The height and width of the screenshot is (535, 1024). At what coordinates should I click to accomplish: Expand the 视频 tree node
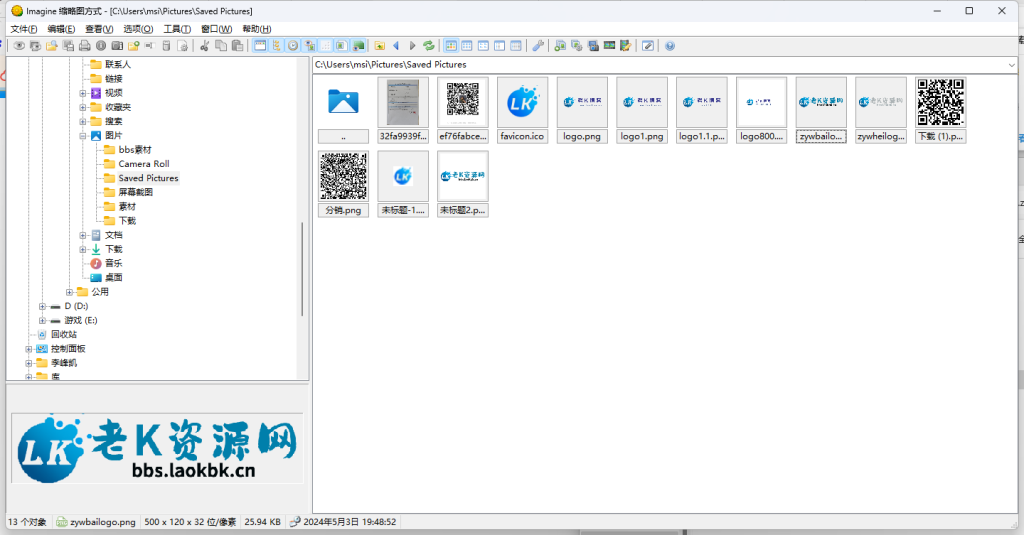(x=83, y=93)
